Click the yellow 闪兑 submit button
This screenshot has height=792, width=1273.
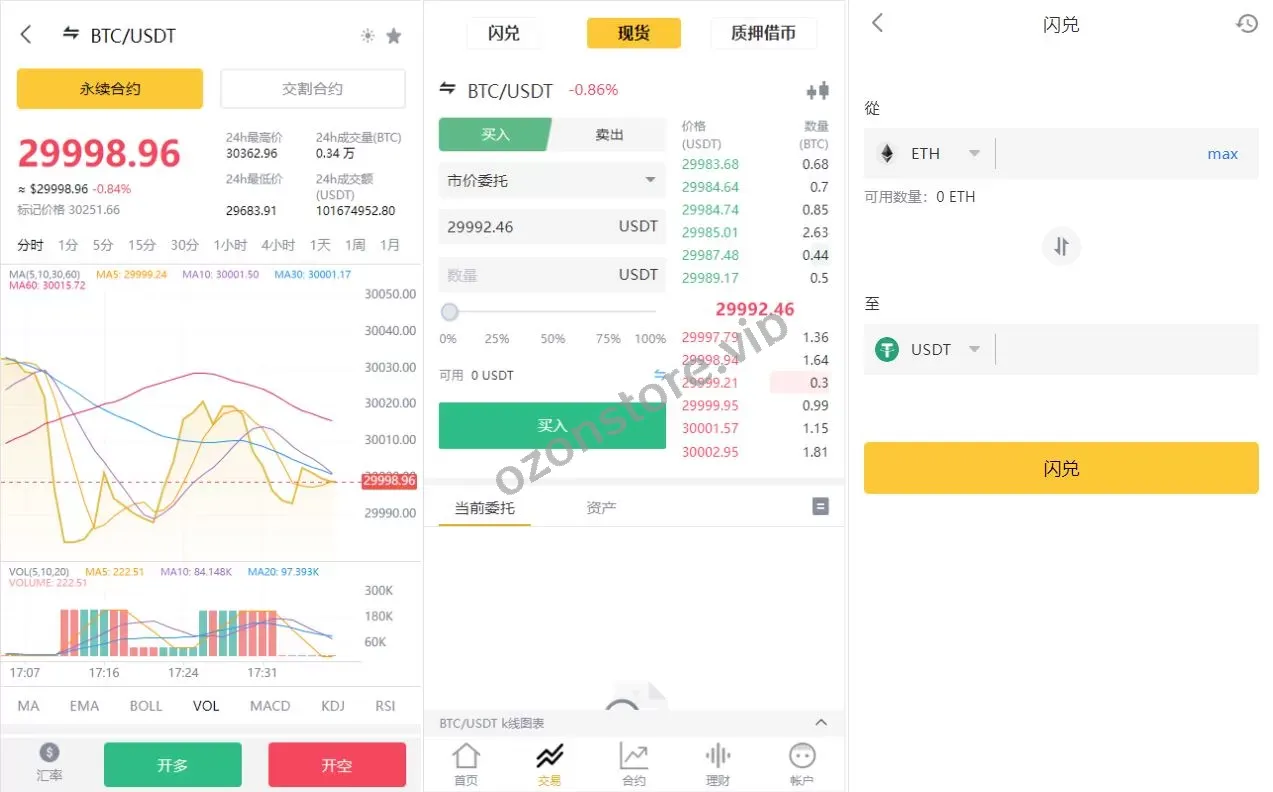tap(1061, 468)
